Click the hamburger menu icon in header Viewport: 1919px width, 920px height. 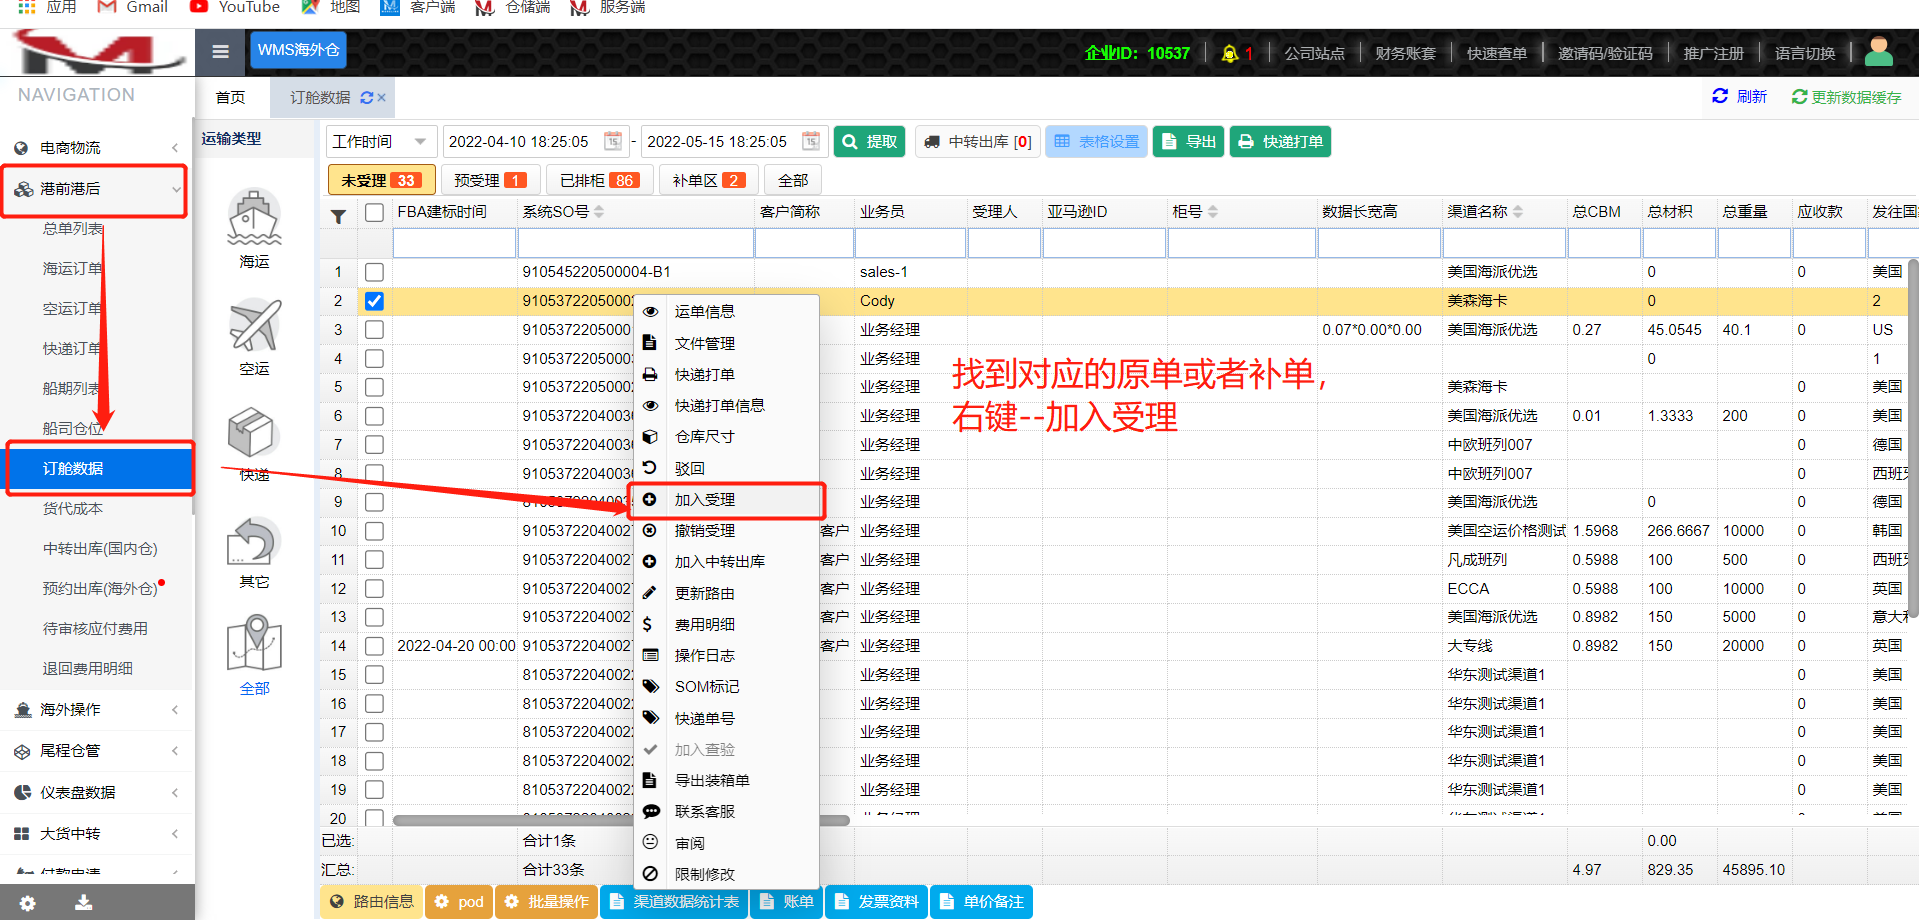tap(221, 52)
